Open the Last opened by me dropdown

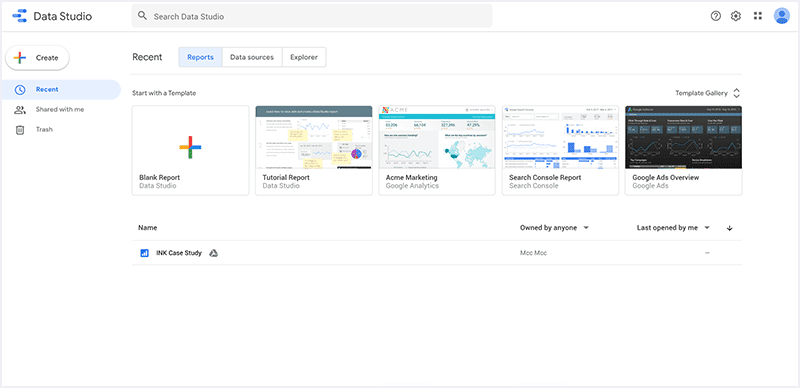coord(673,228)
